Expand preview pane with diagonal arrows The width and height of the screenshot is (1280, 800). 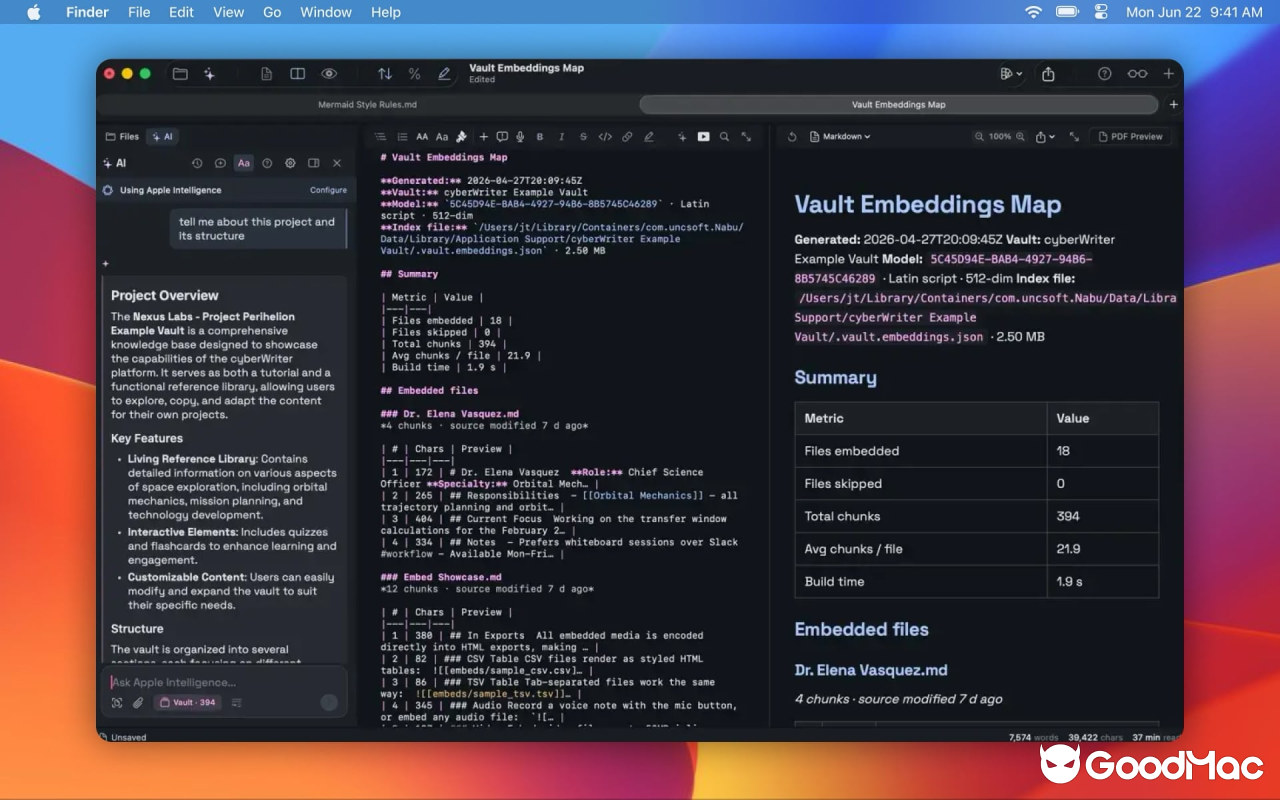tap(1074, 137)
